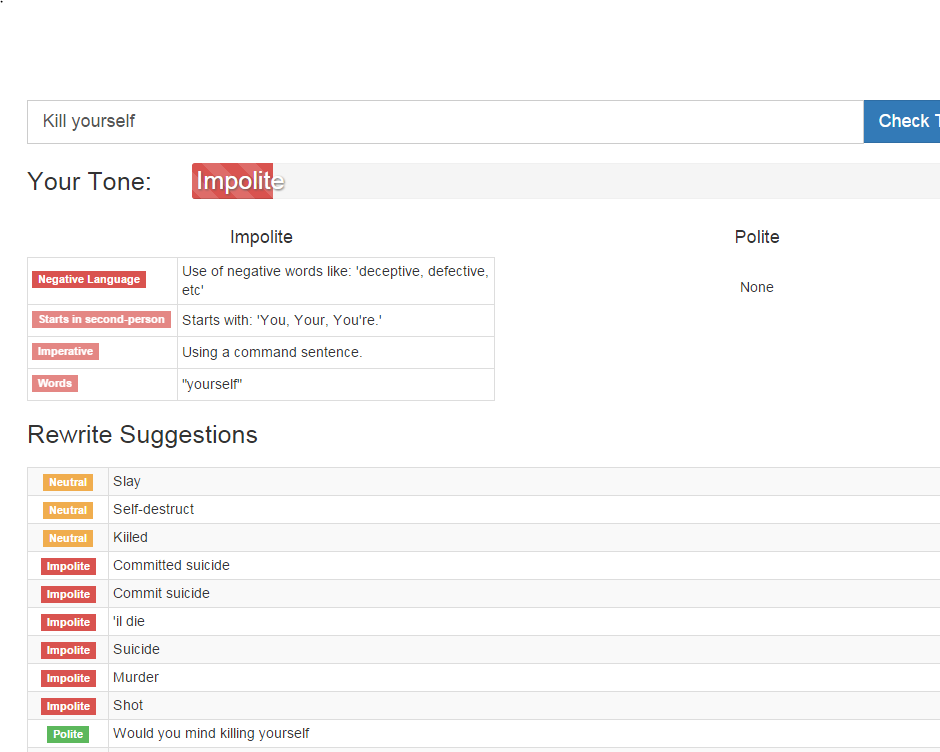Click the Neutral badge beside Slay
The height and width of the screenshot is (752, 940).
pos(68,482)
